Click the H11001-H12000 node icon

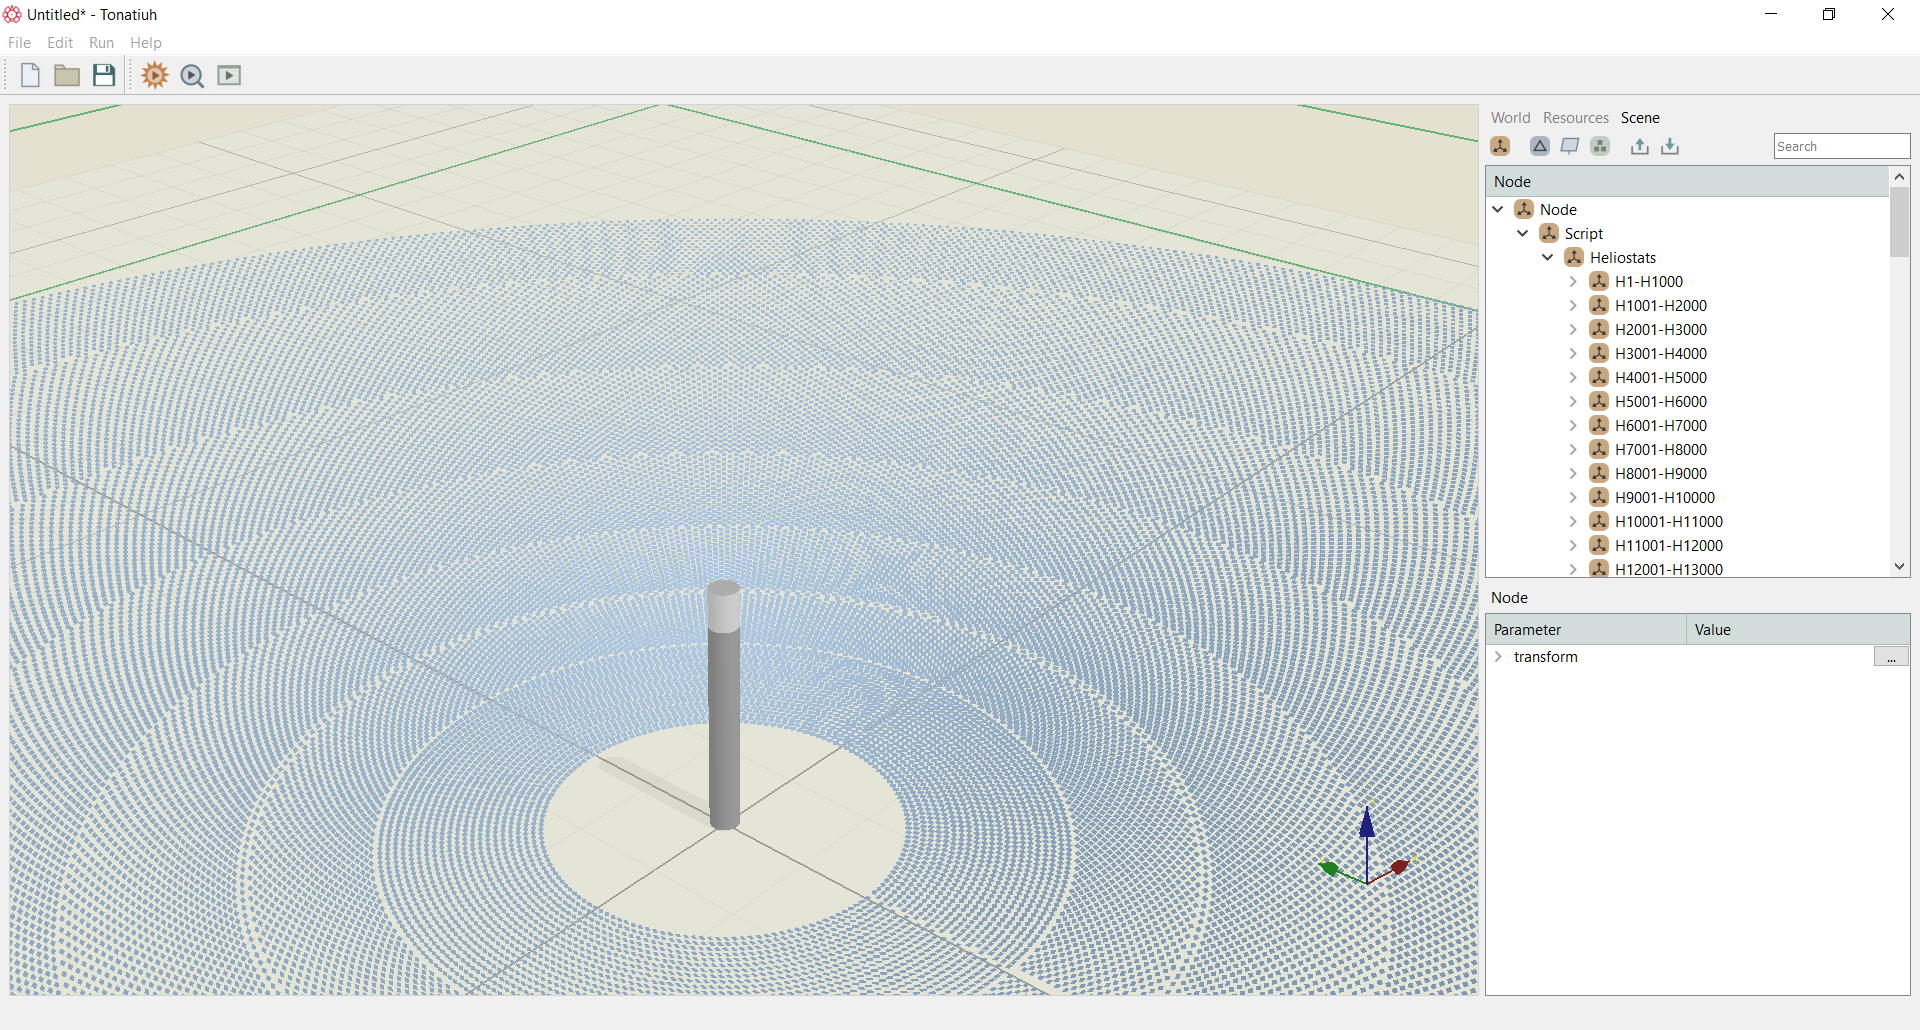[x=1599, y=545]
